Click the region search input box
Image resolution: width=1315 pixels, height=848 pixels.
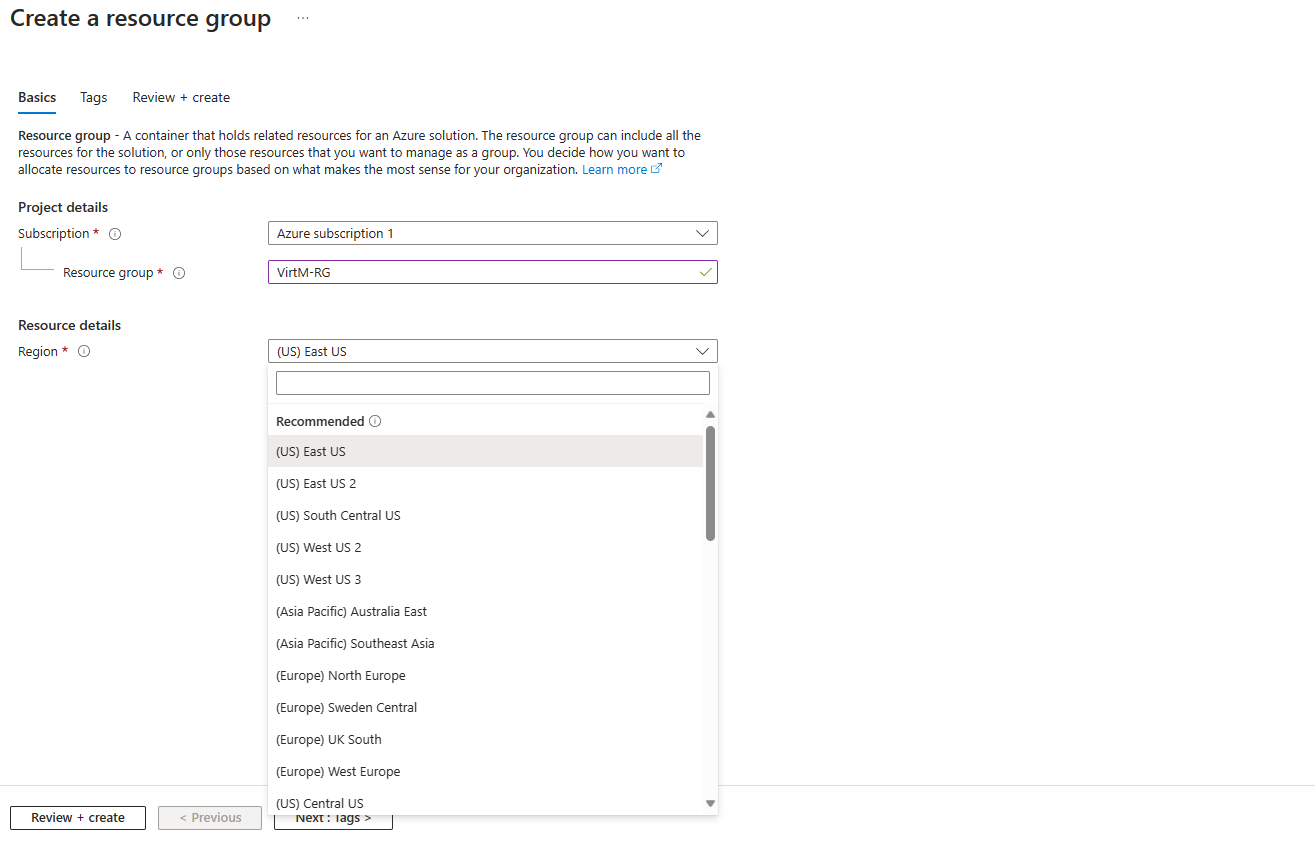pyautogui.click(x=492, y=382)
